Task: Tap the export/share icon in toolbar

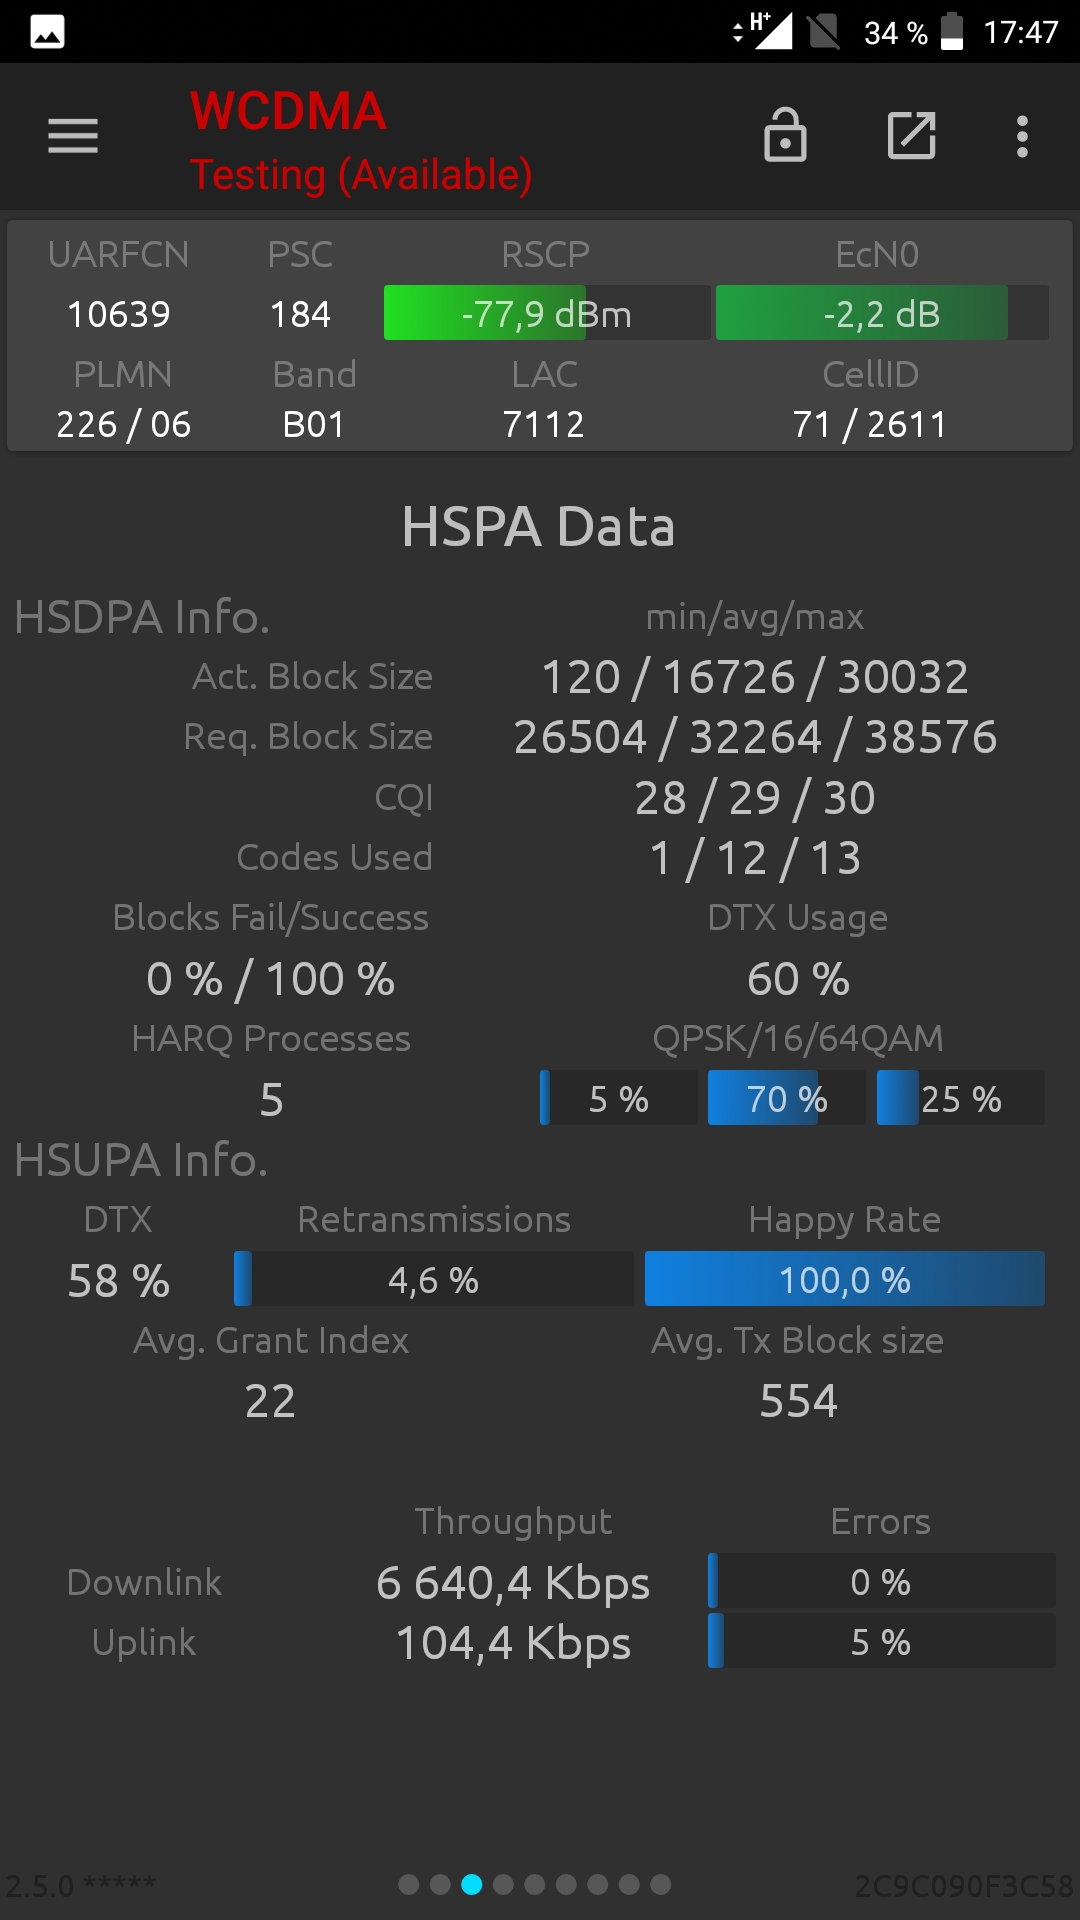Action: [912, 136]
